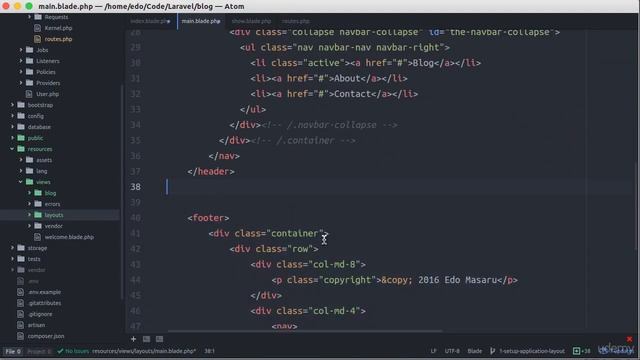Select File 0 in status bar
This screenshot has height=360, width=640.
click(x=13, y=351)
